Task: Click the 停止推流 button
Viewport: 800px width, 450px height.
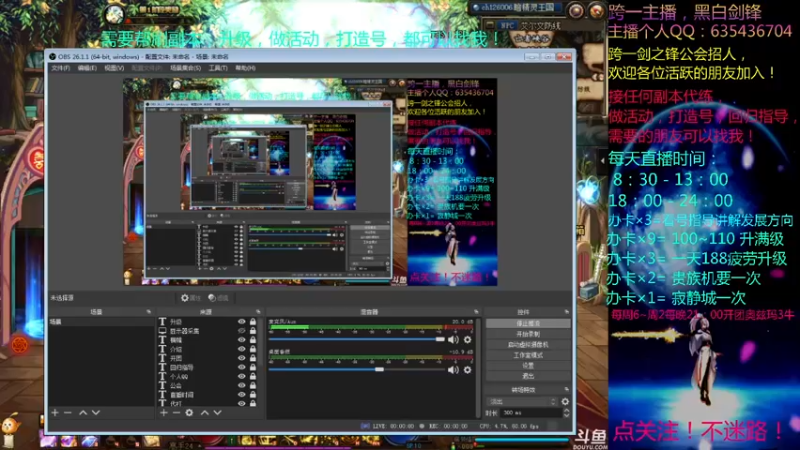Action: pos(528,323)
